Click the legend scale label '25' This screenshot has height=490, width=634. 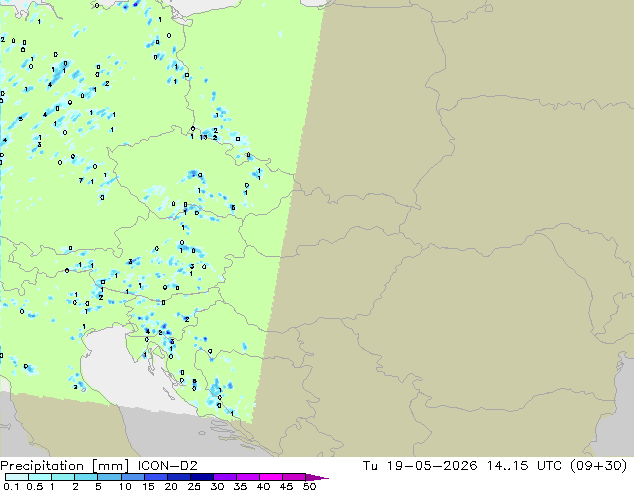coord(194,486)
